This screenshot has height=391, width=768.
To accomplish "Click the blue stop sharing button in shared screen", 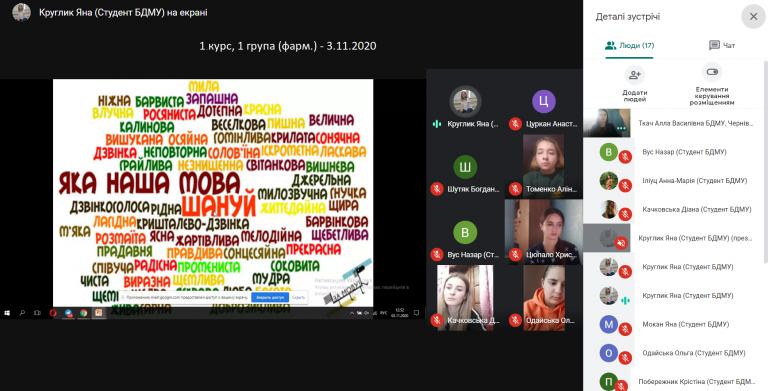I will pyautogui.click(x=269, y=297).
